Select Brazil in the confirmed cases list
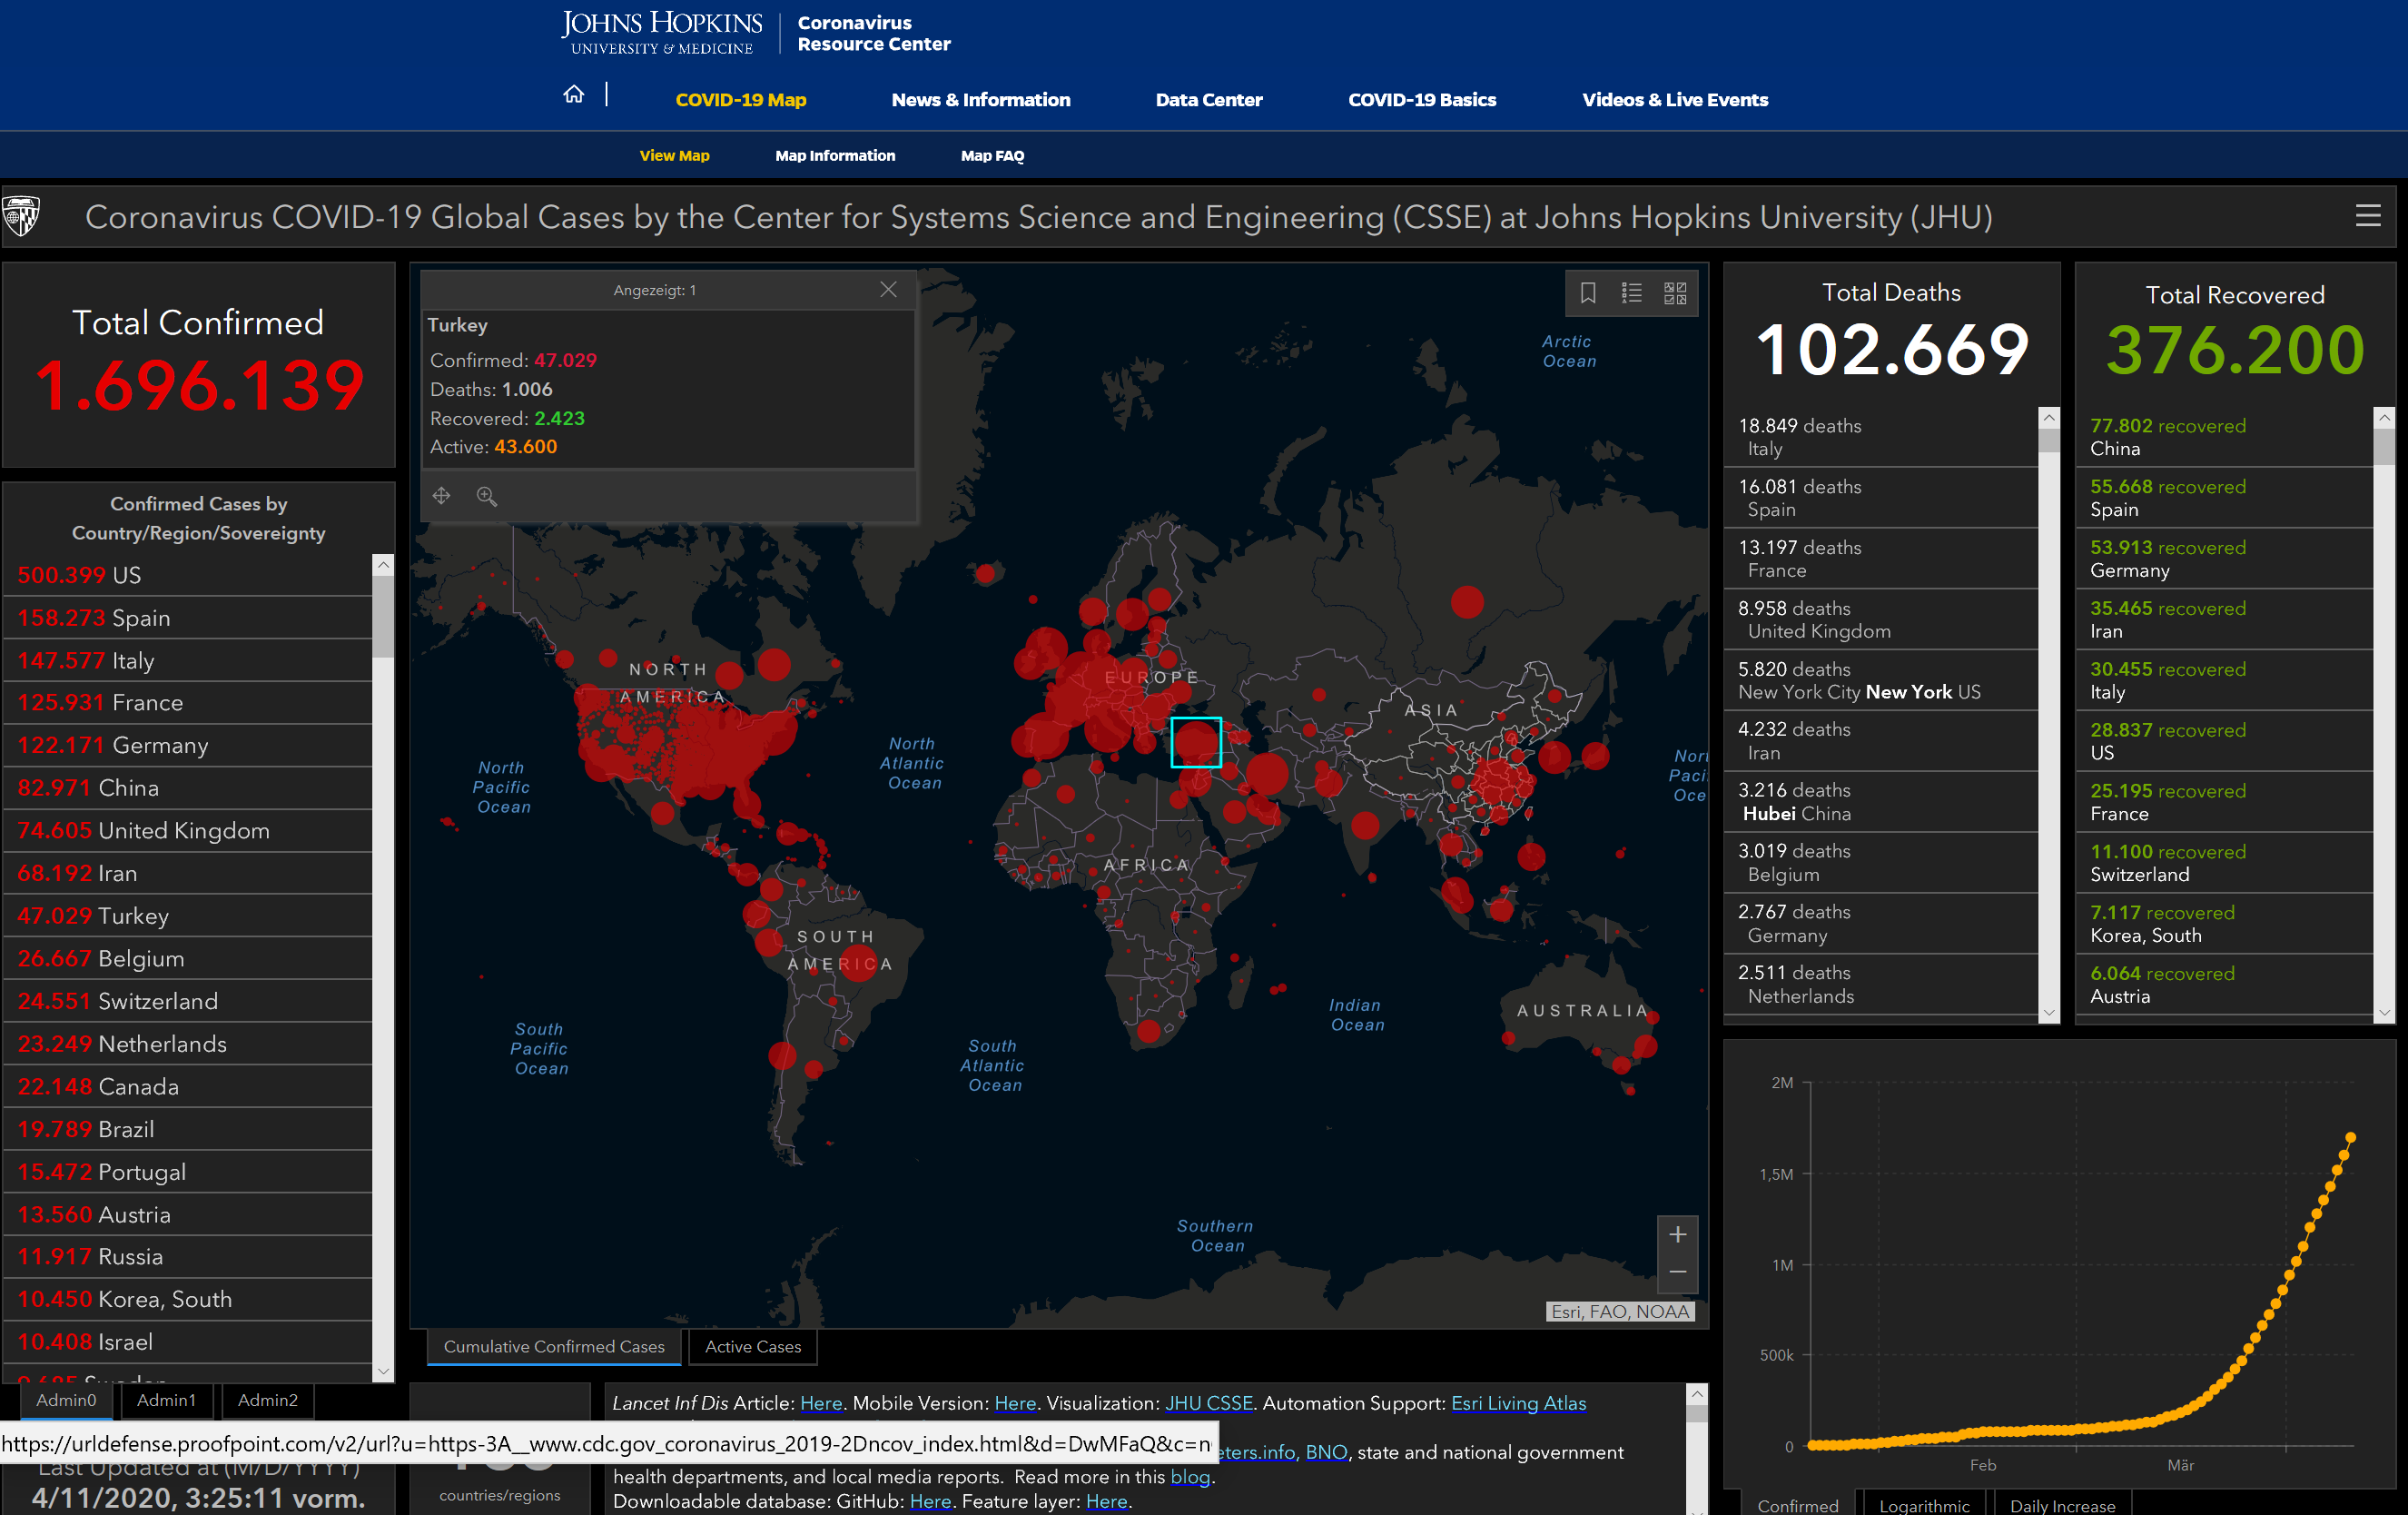This screenshot has height=1515, width=2408. 188,1129
